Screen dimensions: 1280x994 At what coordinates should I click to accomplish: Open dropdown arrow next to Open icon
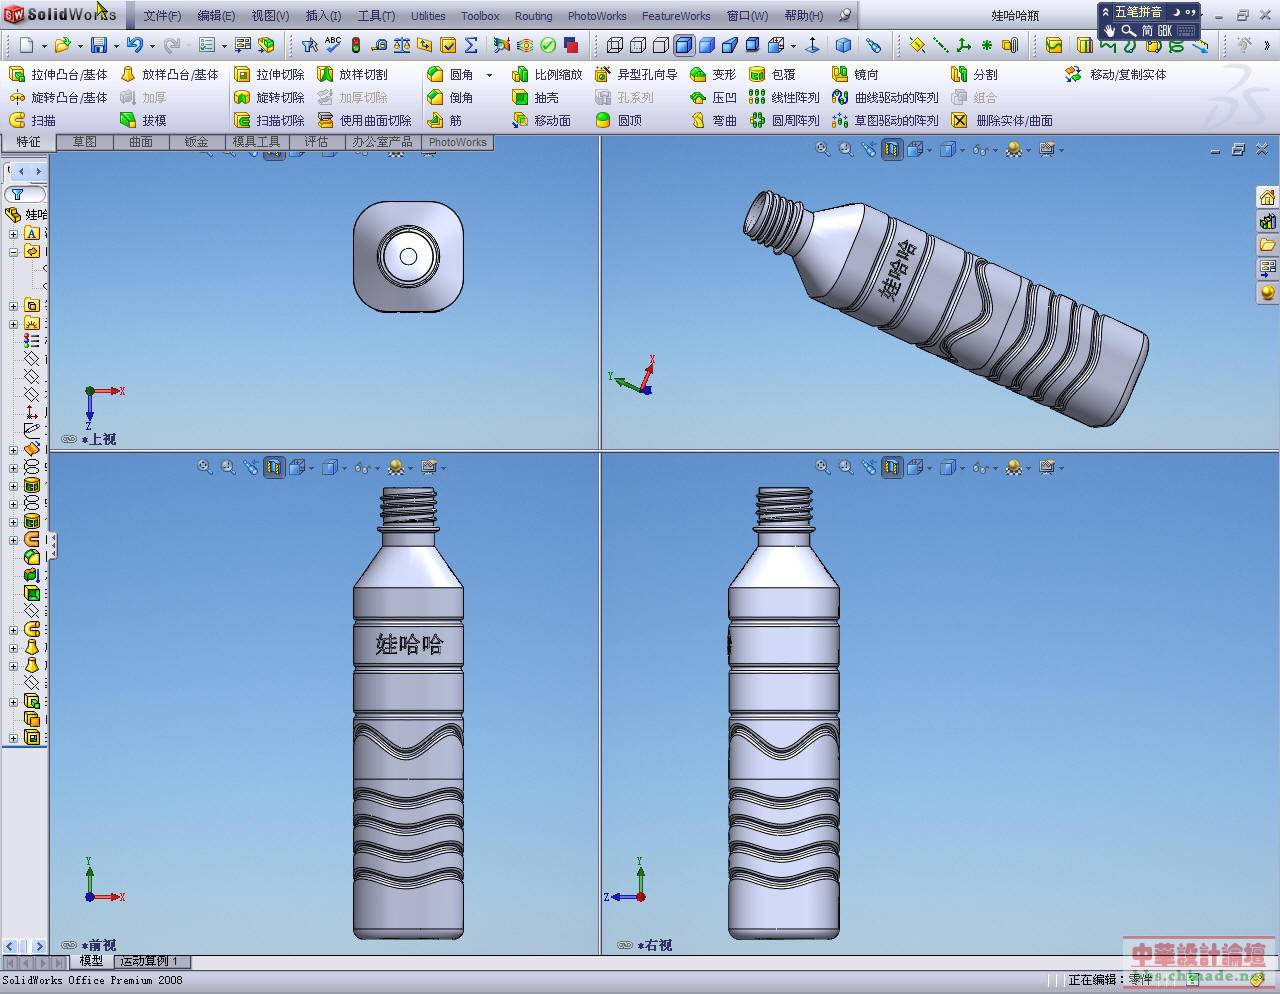80,46
